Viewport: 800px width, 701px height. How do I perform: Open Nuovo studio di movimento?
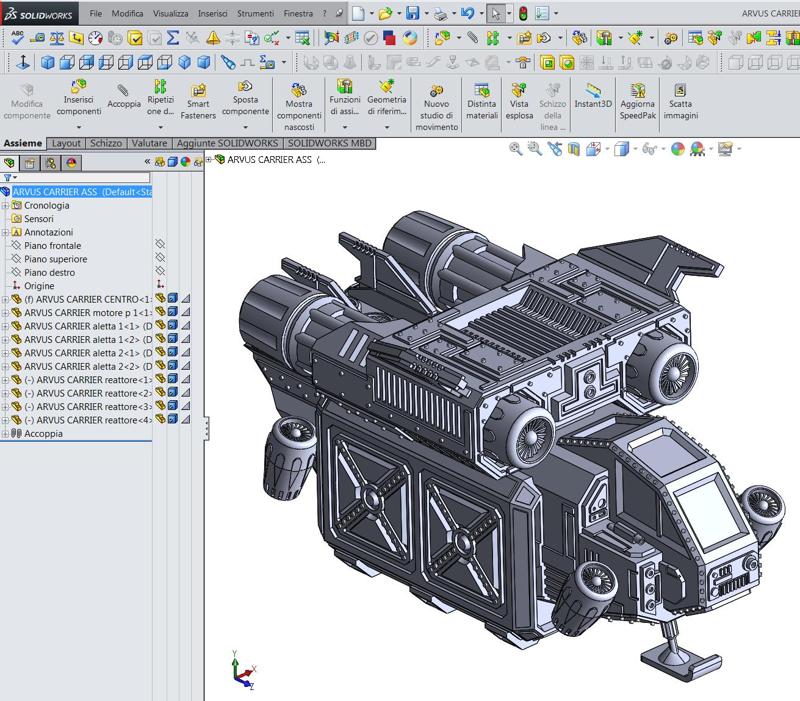(x=436, y=105)
